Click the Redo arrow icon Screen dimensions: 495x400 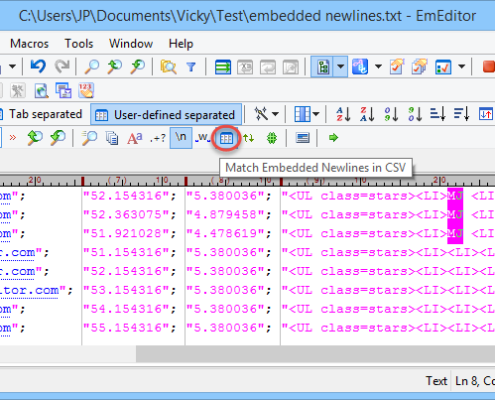[x=62, y=67]
